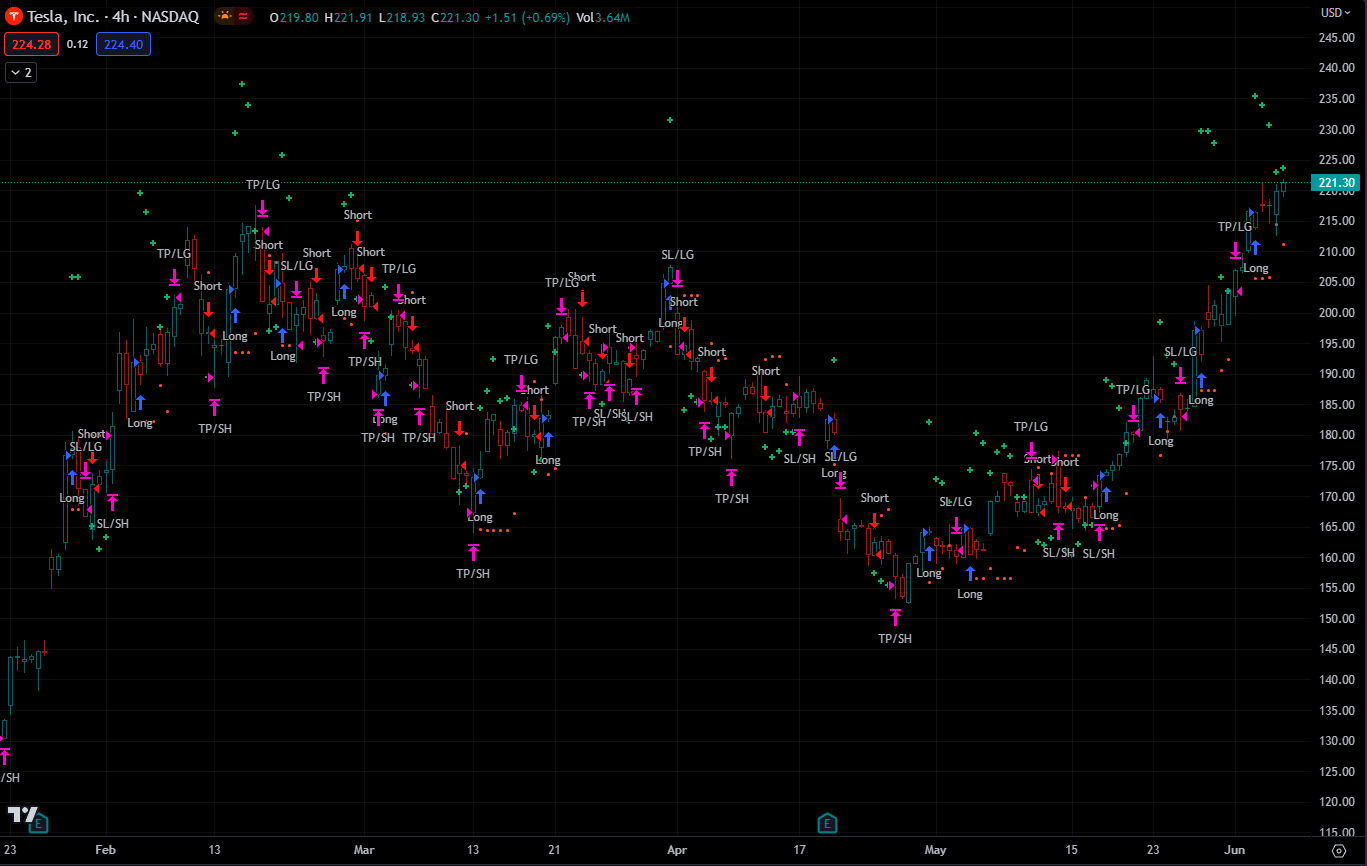Click the pink arrow above the 155 TP/SH label
This screenshot has width=1367, height=866.
(895, 617)
